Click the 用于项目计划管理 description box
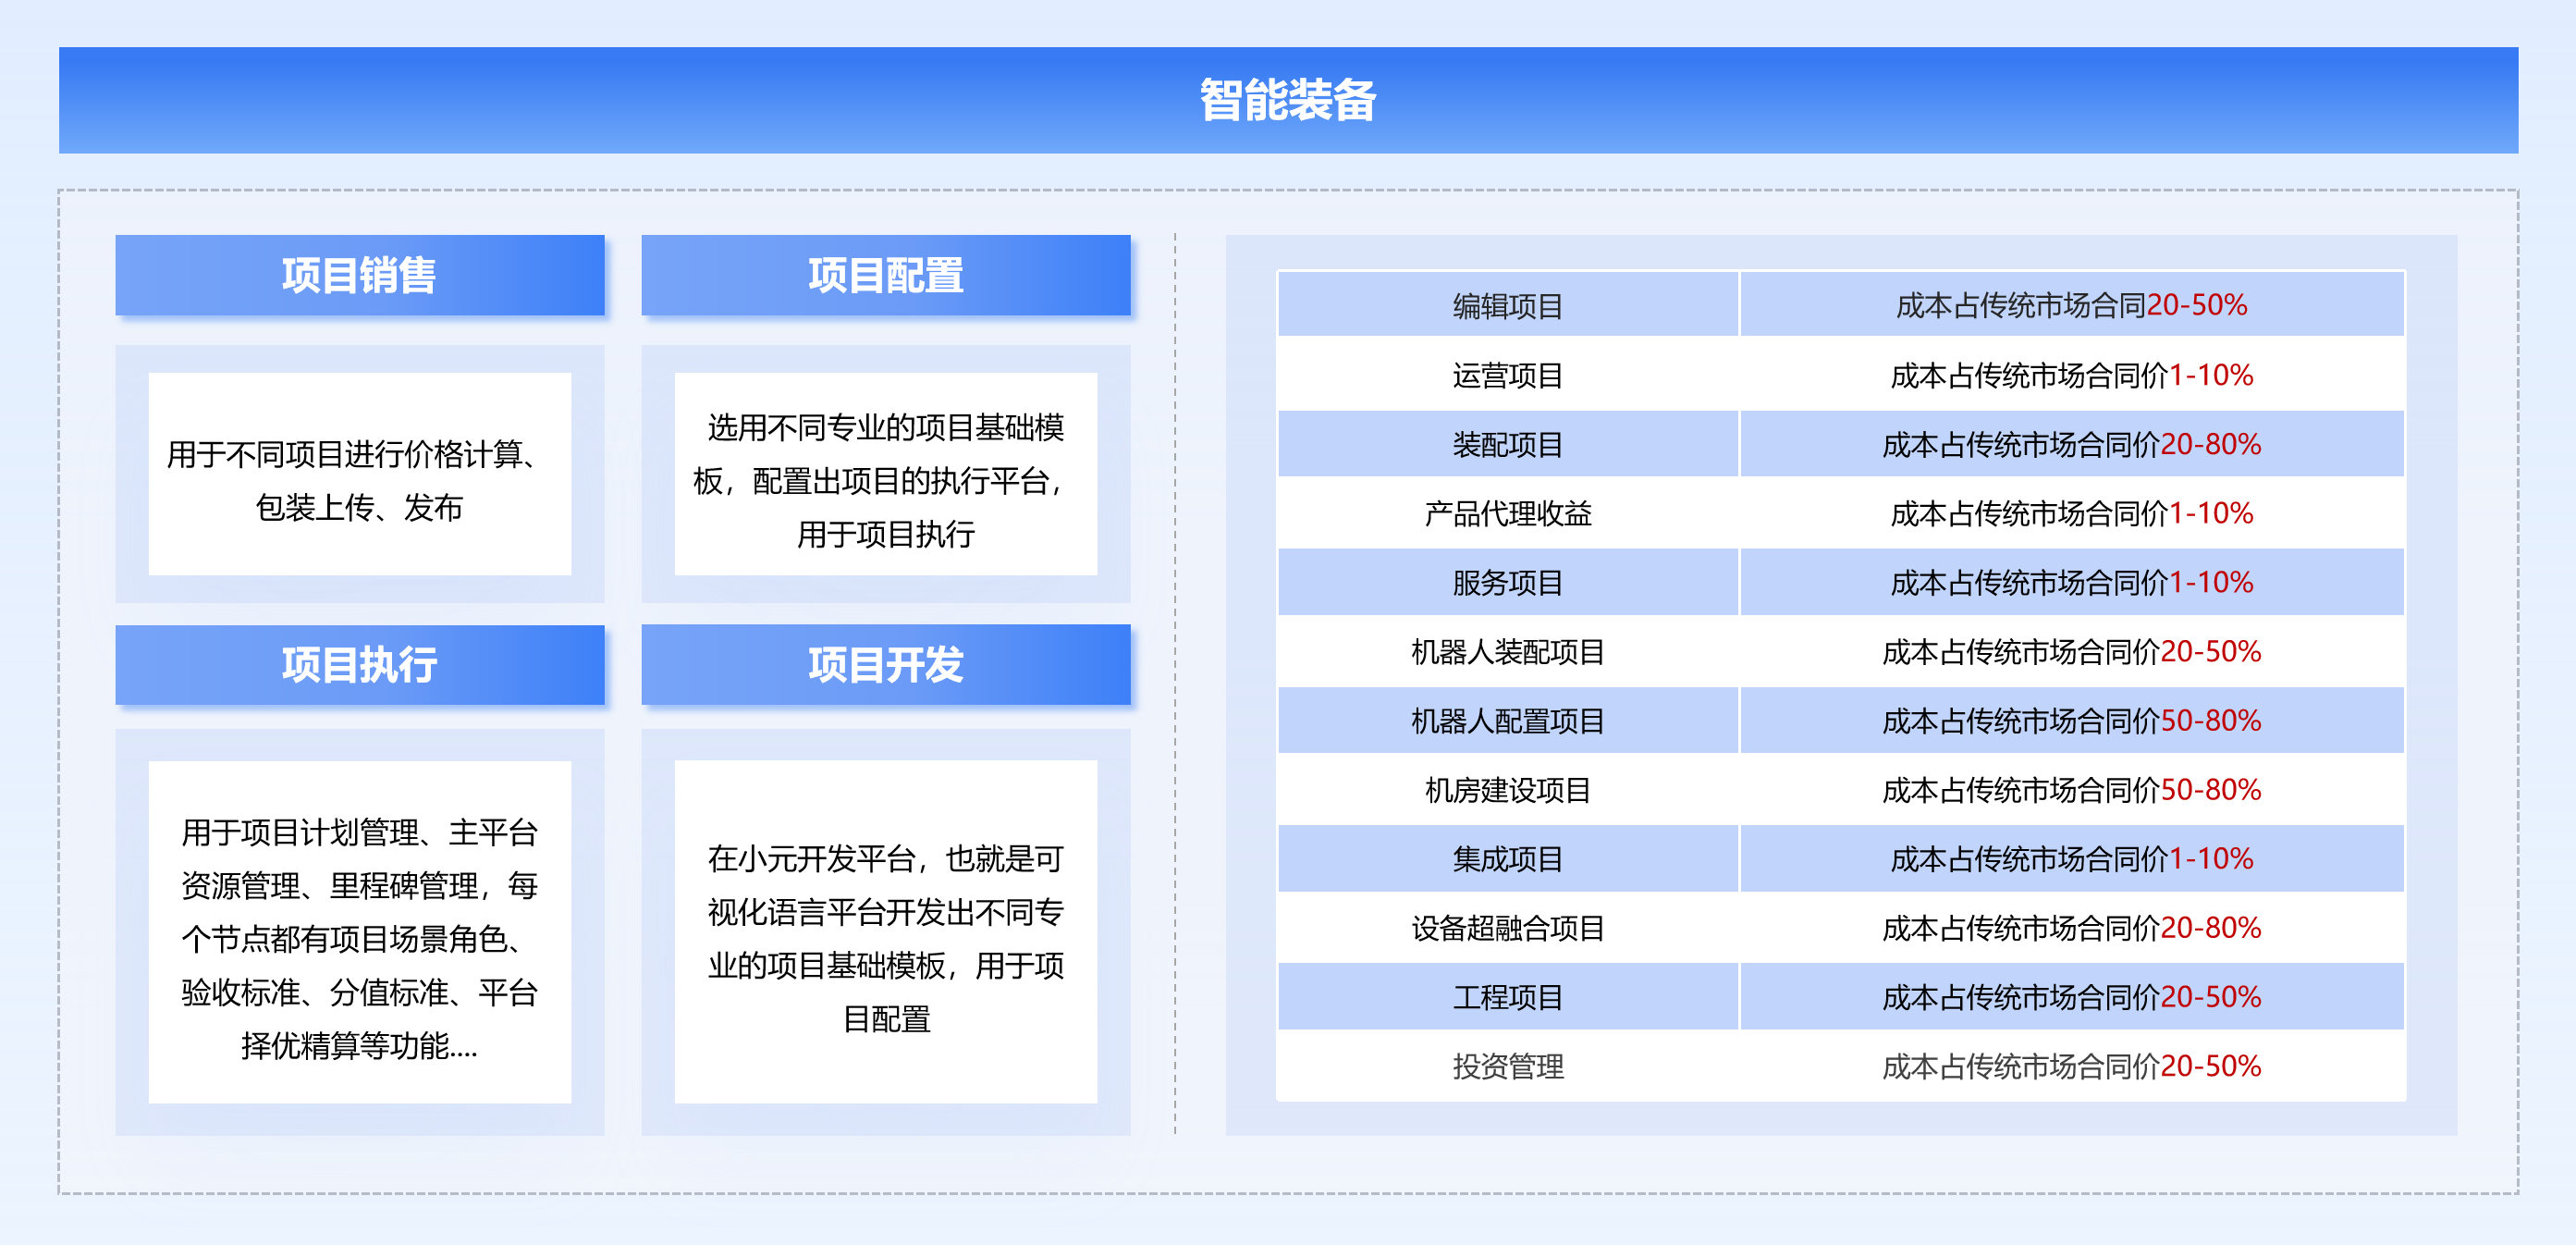The width and height of the screenshot is (2576, 1245). (x=360, y=932)
